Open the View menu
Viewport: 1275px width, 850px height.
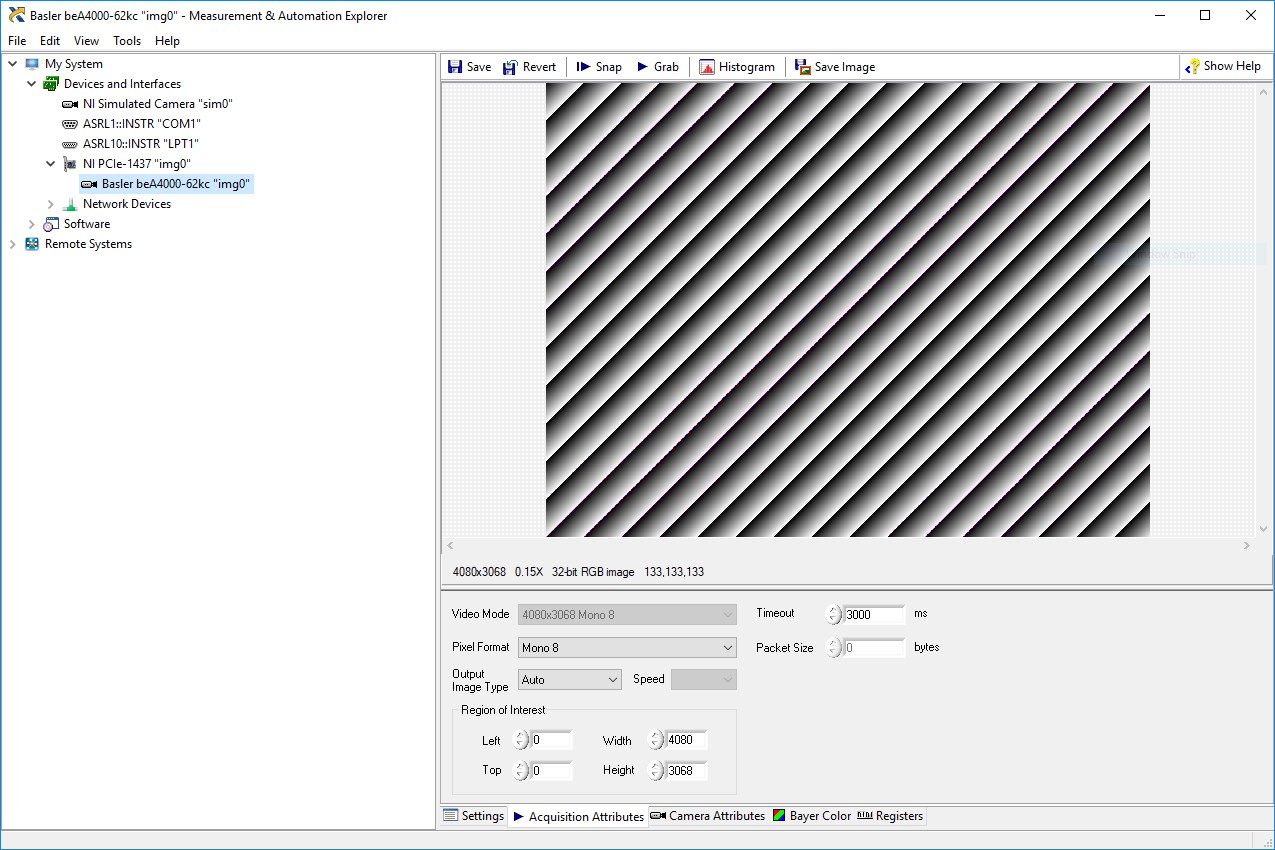pos(86,41)
